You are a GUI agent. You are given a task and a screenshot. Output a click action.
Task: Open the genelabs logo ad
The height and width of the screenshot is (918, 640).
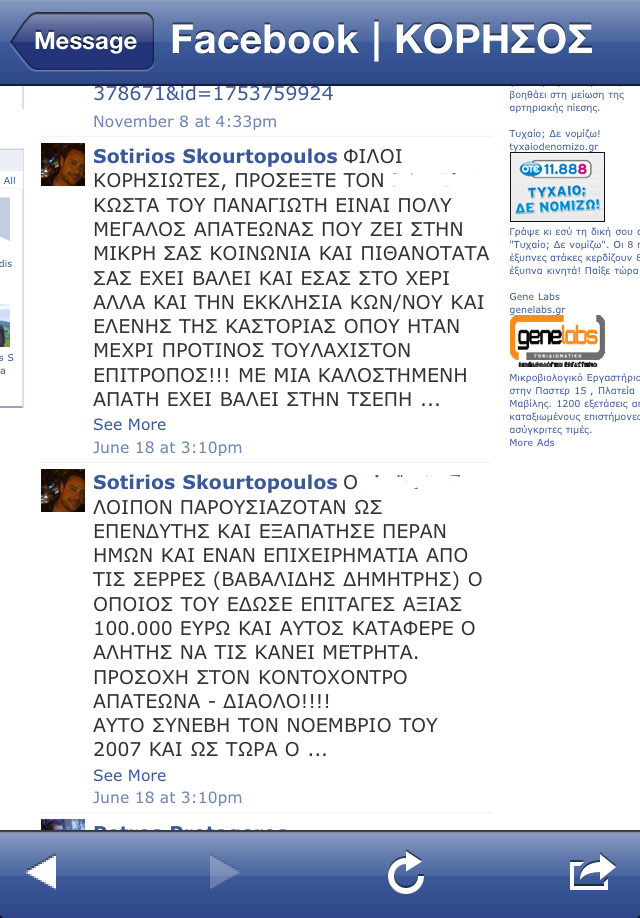tap(557, 341)
